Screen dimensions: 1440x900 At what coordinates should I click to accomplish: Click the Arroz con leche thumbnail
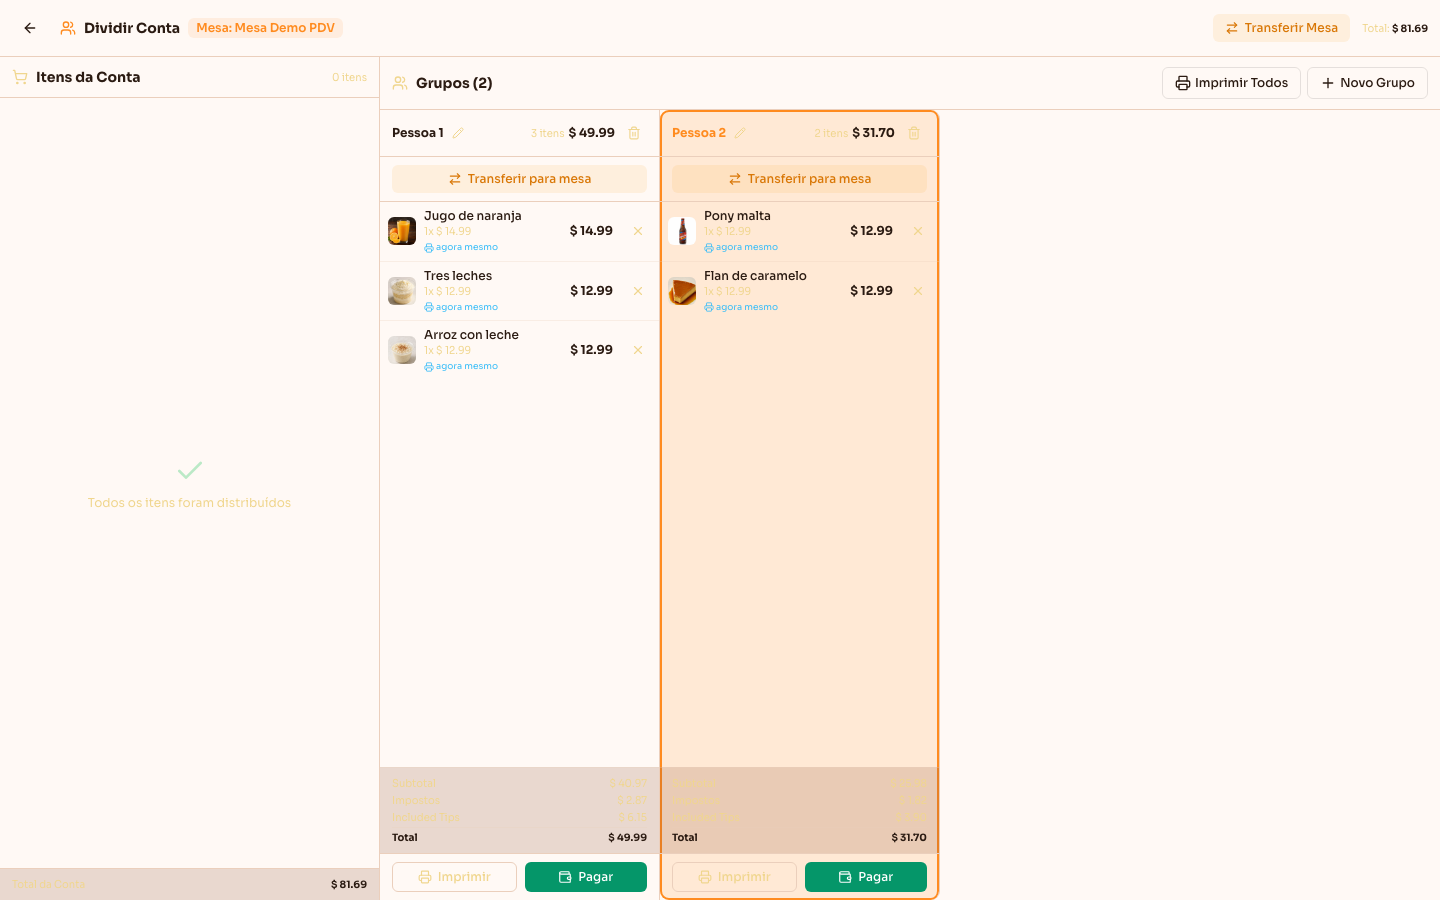click(x=402, y=350)
